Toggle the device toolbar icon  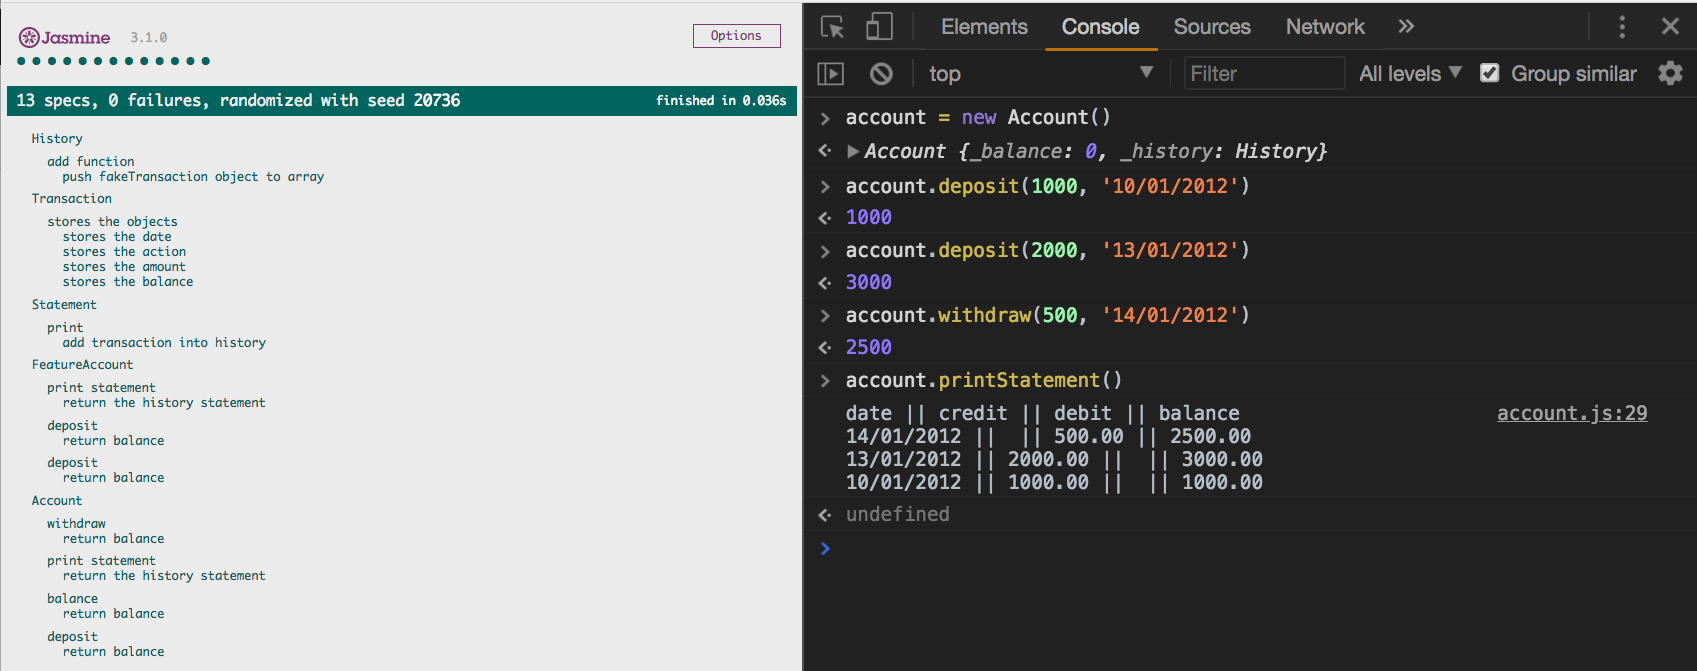pos(879,26)
